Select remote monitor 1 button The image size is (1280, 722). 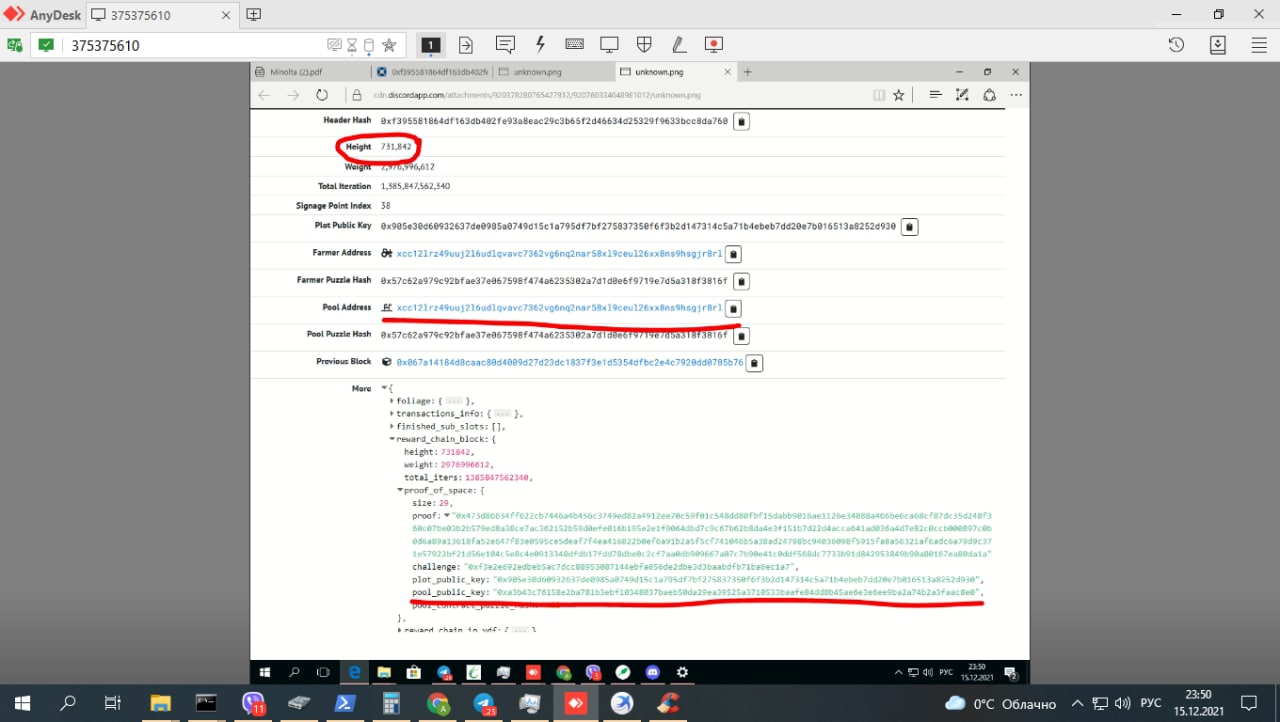(430, 45)
